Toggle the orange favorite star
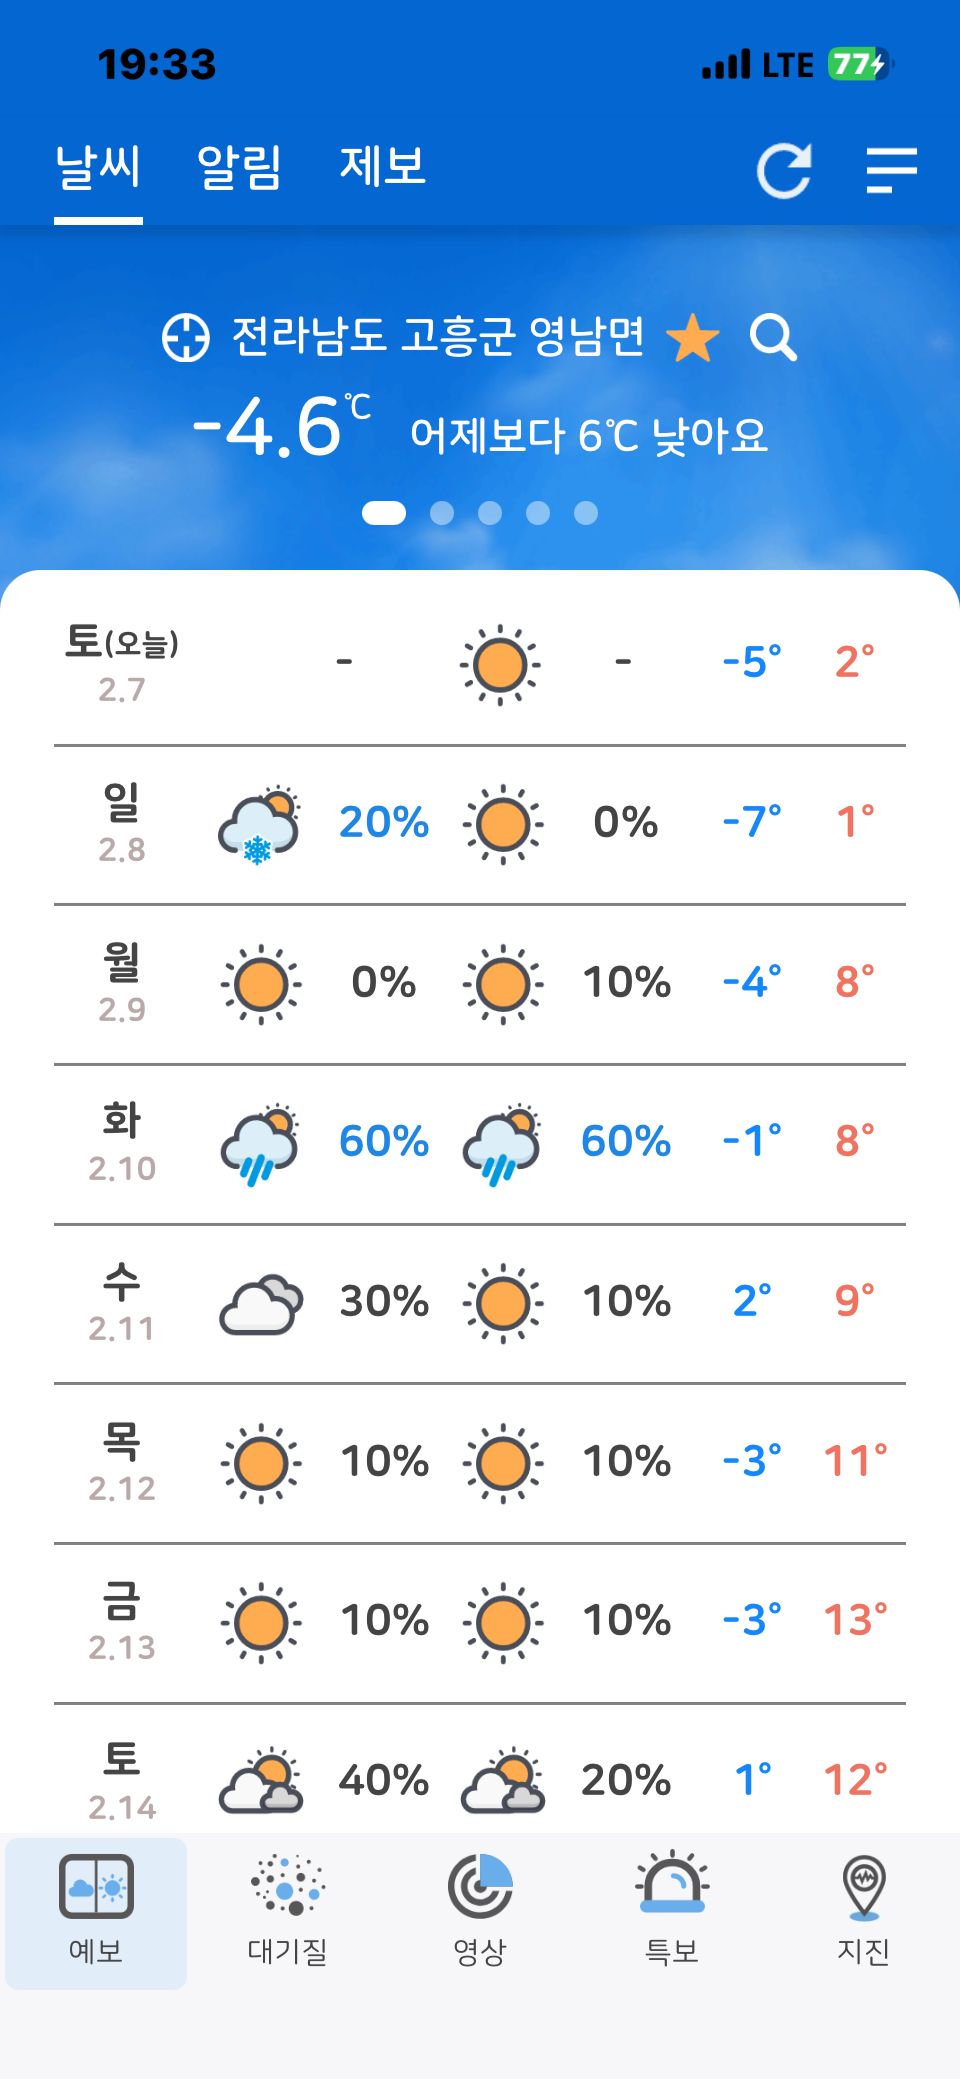This screenshot has width=960, height=2079. [692, 338]
